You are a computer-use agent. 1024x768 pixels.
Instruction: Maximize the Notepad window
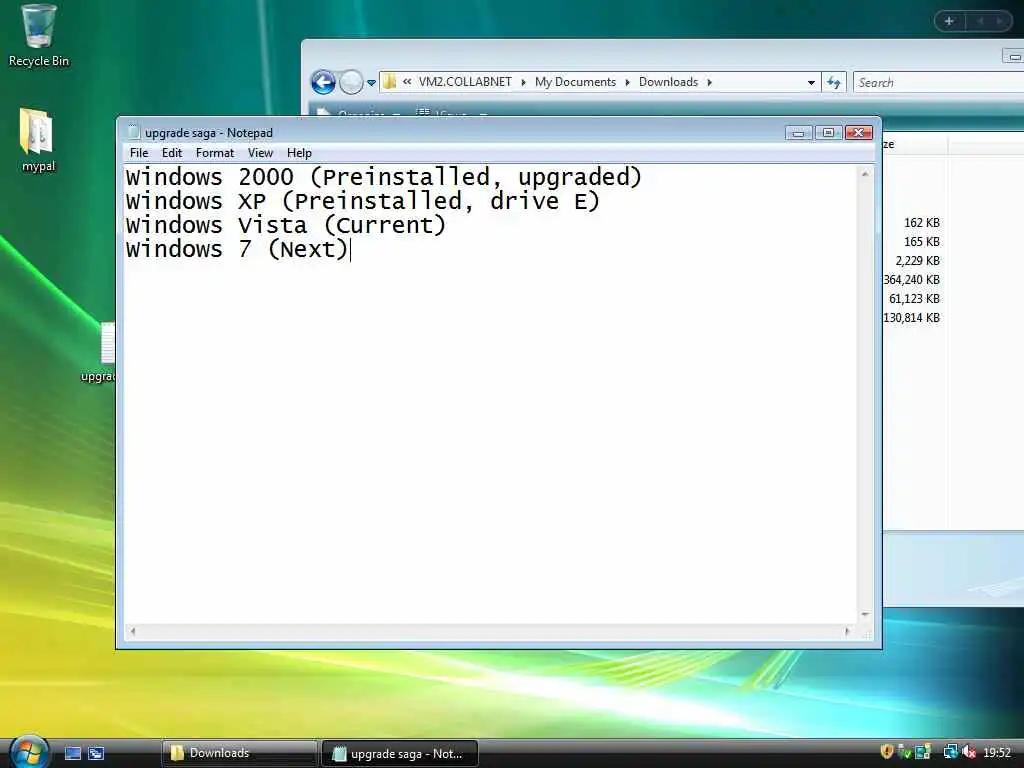(x=828, y=133)
